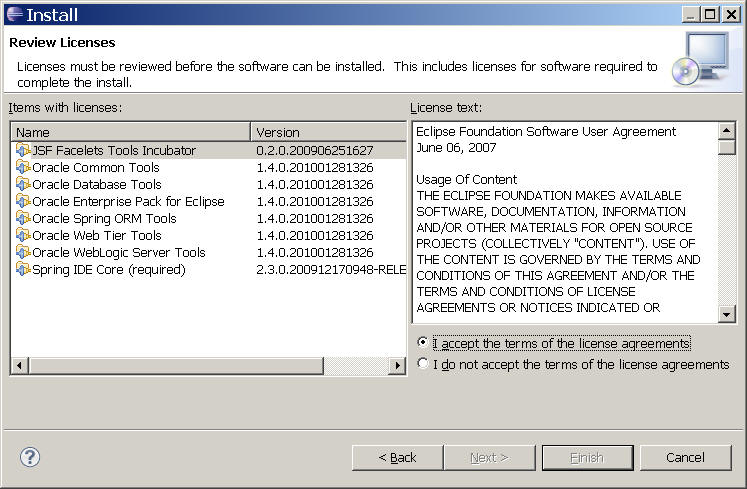
Task: Click the Spring IDE Core feature icon
Action: coord(23,269)
